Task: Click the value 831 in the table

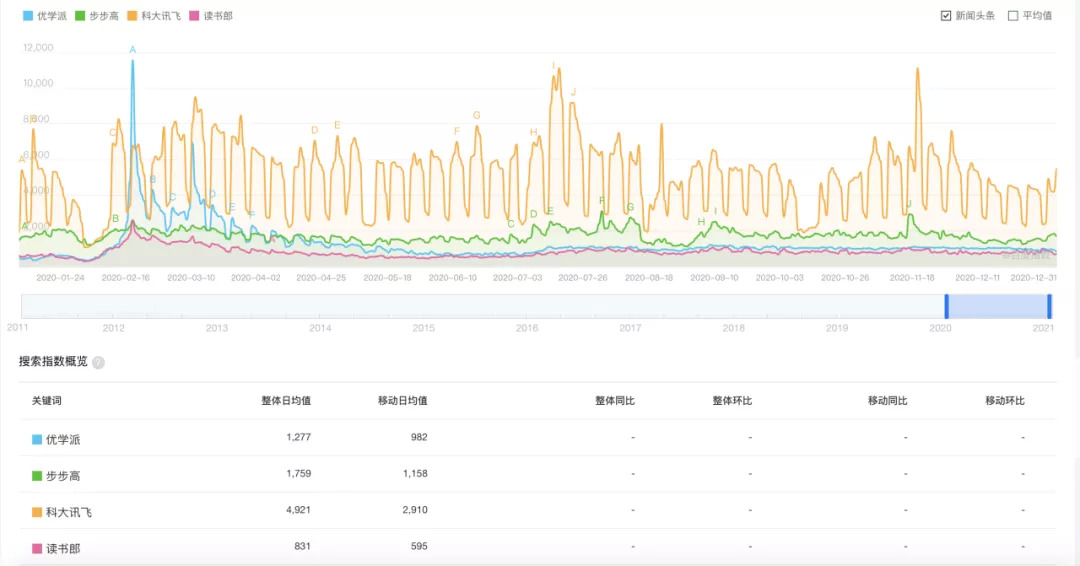Action: pos(302,547)
